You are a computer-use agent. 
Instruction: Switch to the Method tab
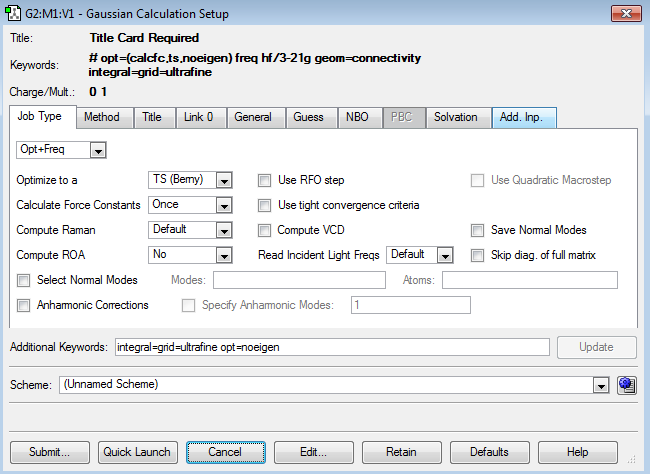(101, 118)
